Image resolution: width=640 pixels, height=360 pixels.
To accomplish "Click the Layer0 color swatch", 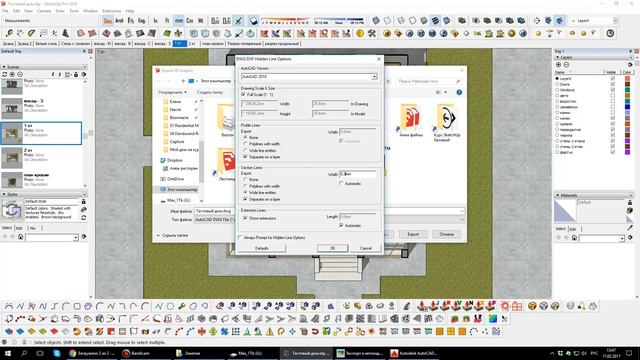I will [627, 78].
